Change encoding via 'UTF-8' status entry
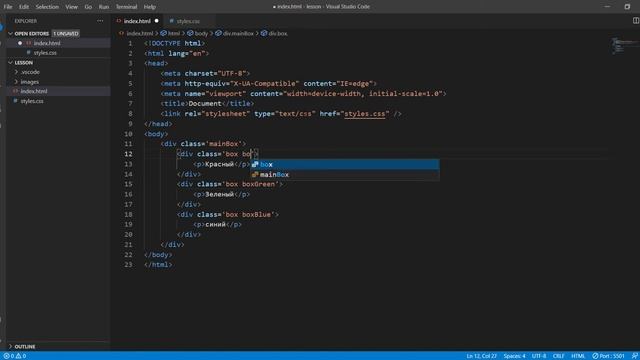The image size is (640, 360). click(x=539, y=356)
